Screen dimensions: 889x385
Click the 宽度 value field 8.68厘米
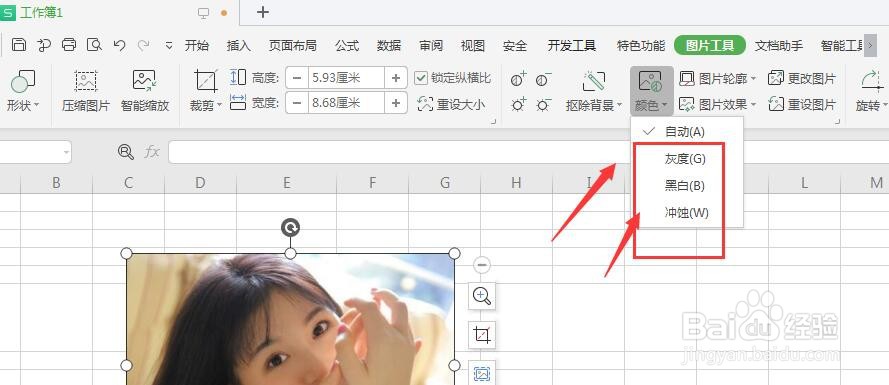click(346, 103)
